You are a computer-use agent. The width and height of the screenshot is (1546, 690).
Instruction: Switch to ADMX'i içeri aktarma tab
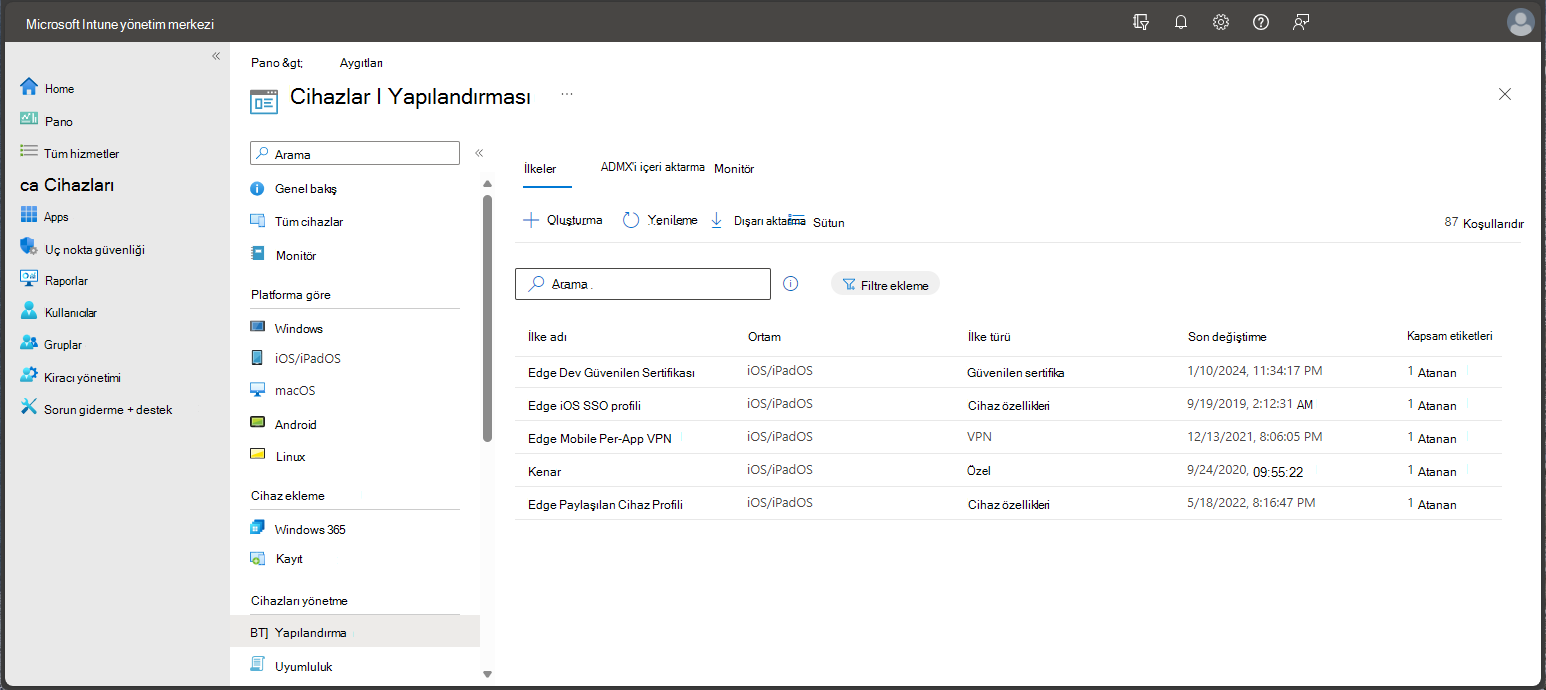pyautogui.click(x=653, y=167)
